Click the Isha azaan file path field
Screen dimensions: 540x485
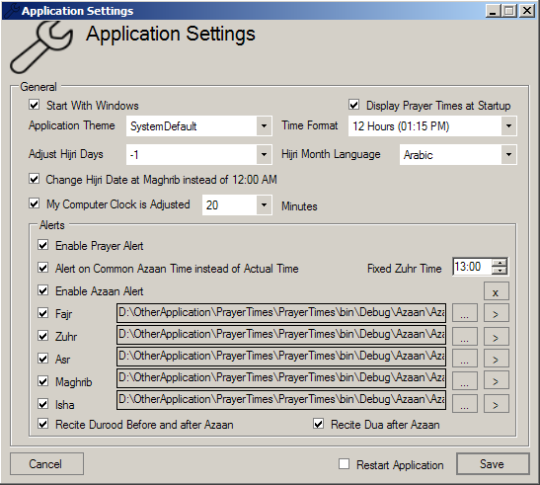[281, 400]
